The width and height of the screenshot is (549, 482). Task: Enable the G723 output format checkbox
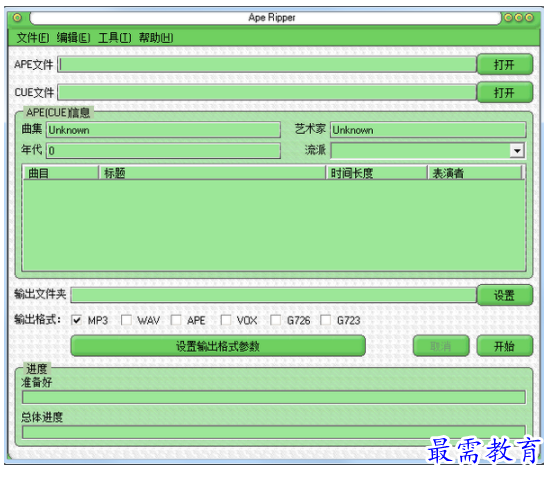[326, 320]
